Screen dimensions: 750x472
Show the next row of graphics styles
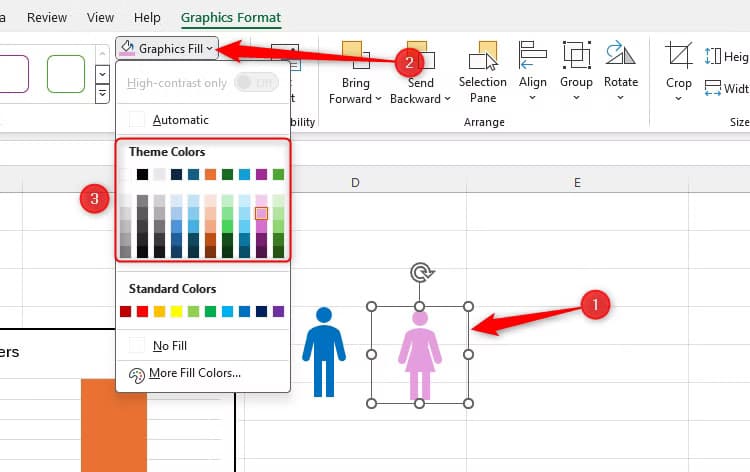pyautogui.click(x=102, y=74)
